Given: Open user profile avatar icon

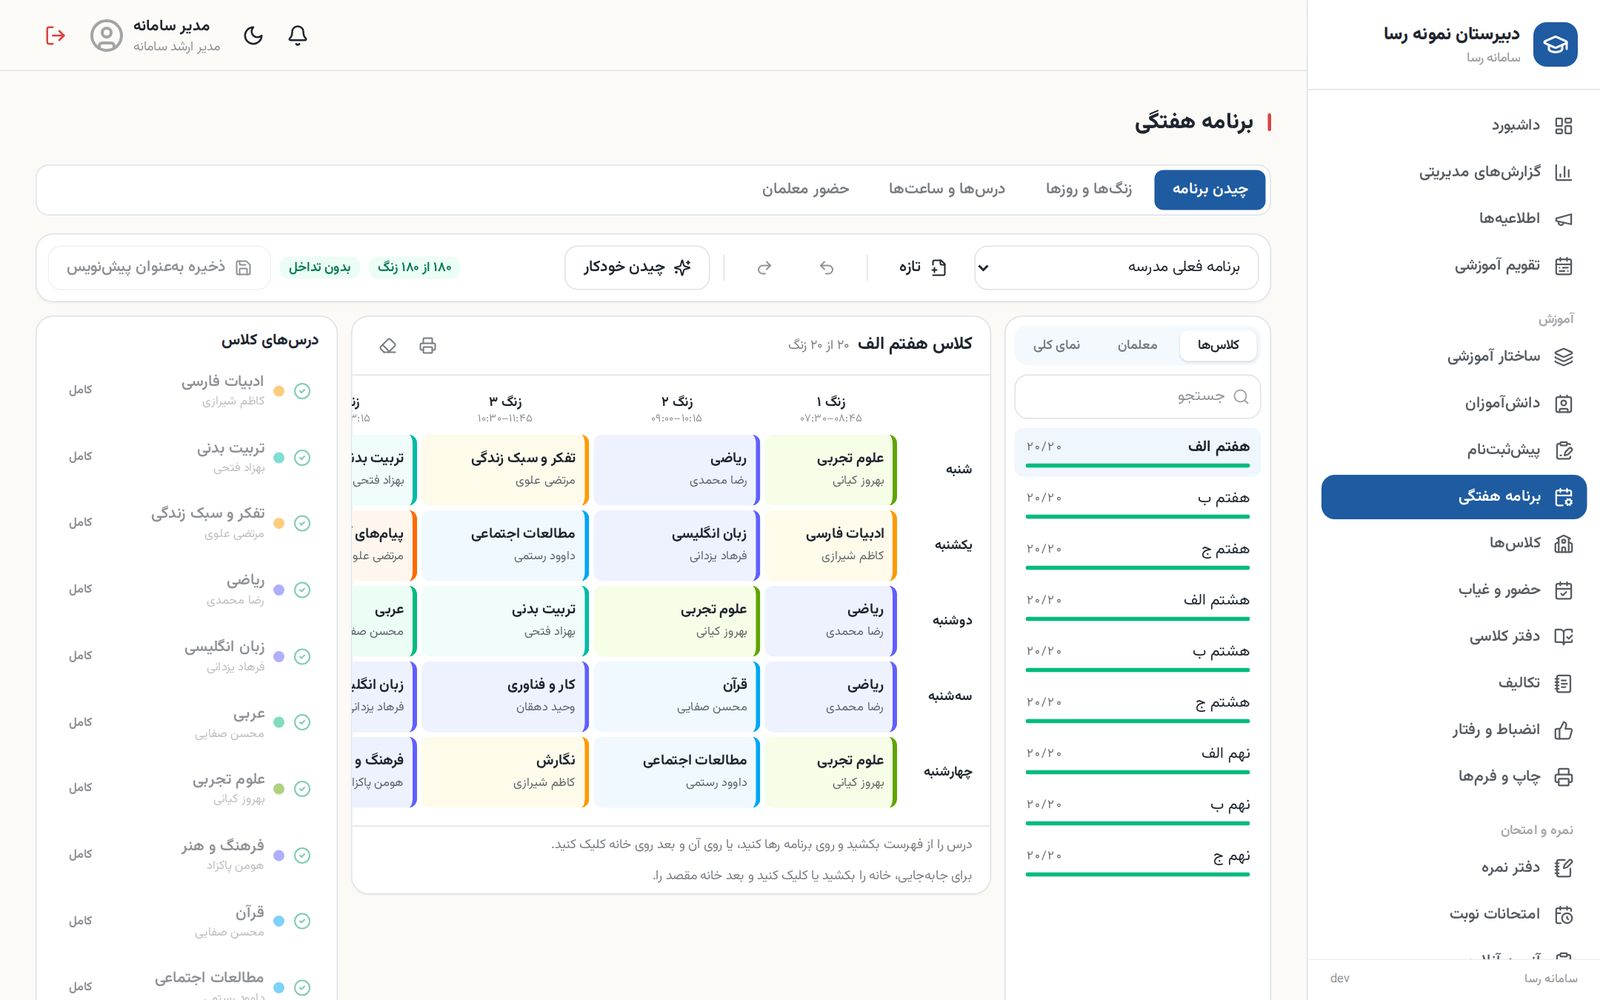Looking at the screenshot, I should [106, 35].
